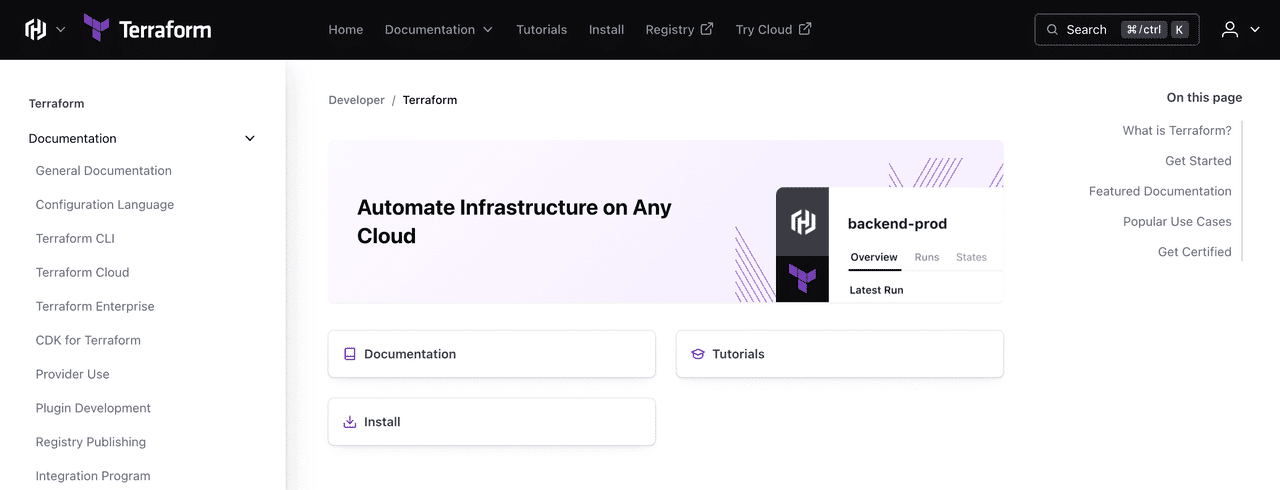Jump to What is Terraform? section
The image size is (1280, 490).
[x=1177, y=131]
